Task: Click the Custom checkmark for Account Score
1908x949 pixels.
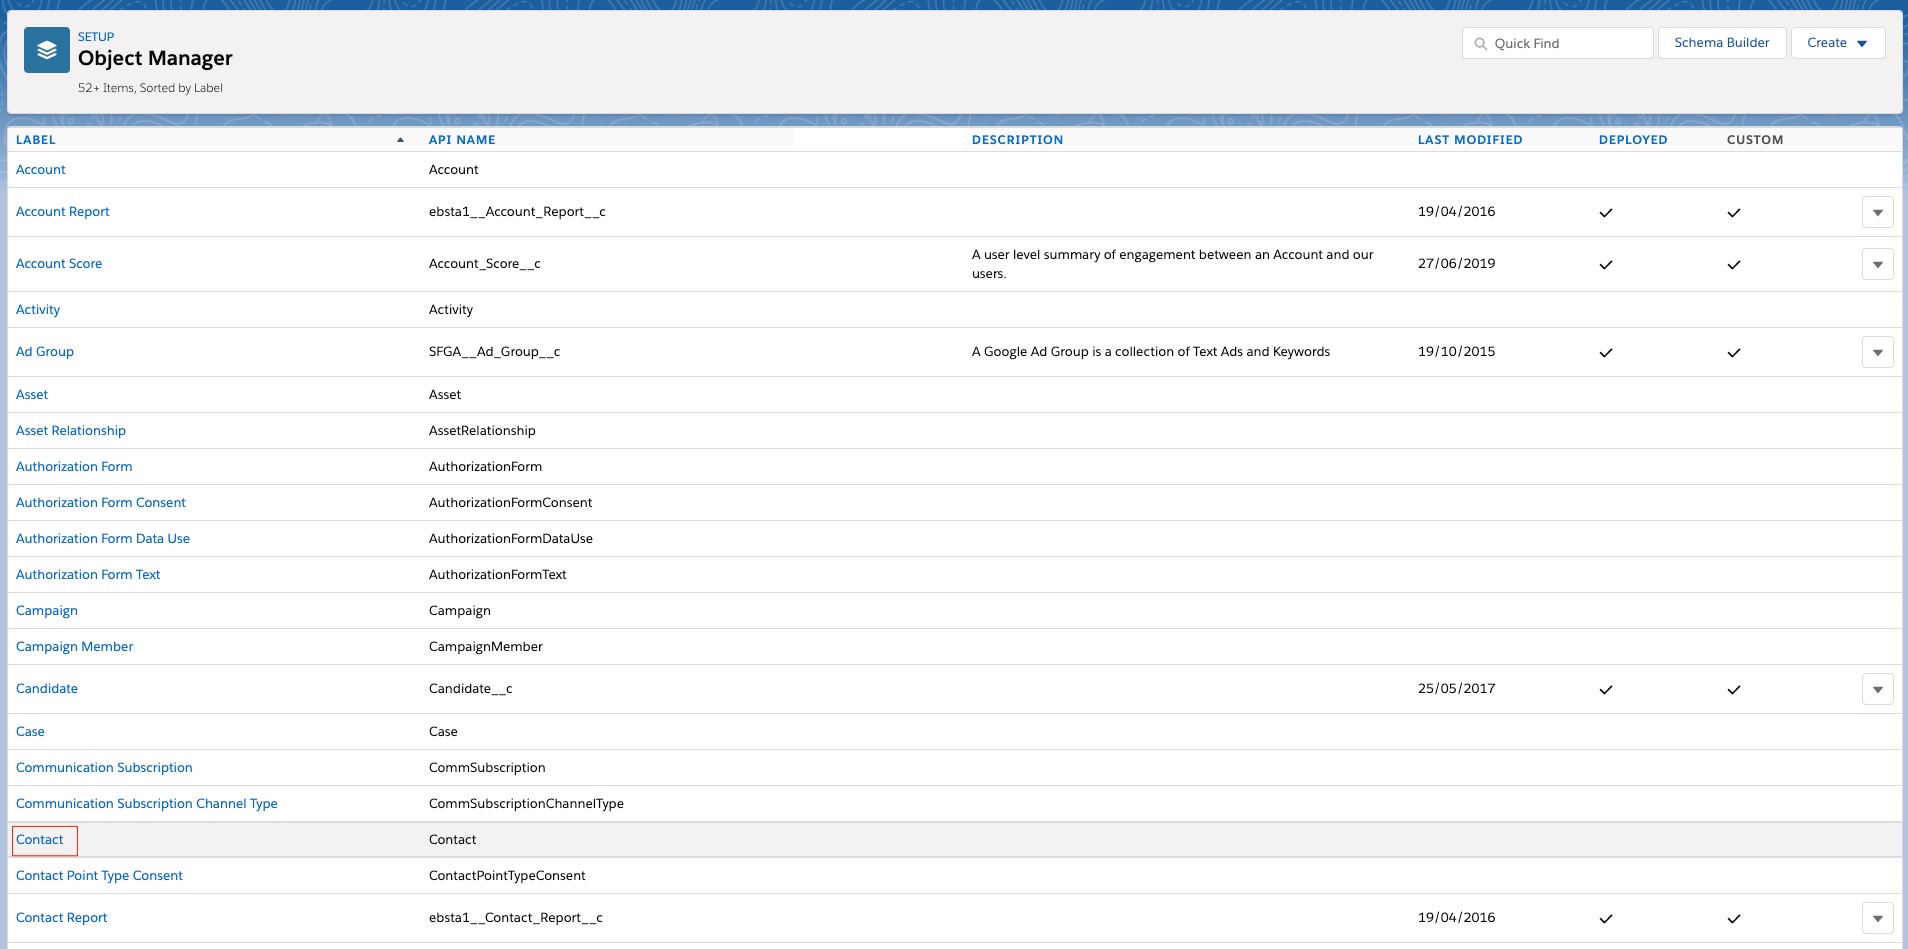Action: (x=1734, y=265)
